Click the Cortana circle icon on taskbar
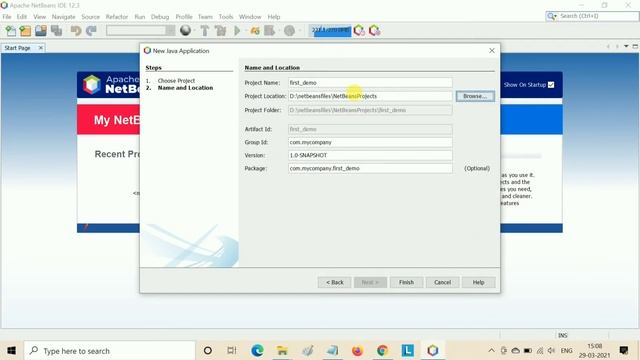Image resolution: width=640 pixels, height=360 pixels. coord(208,351)
